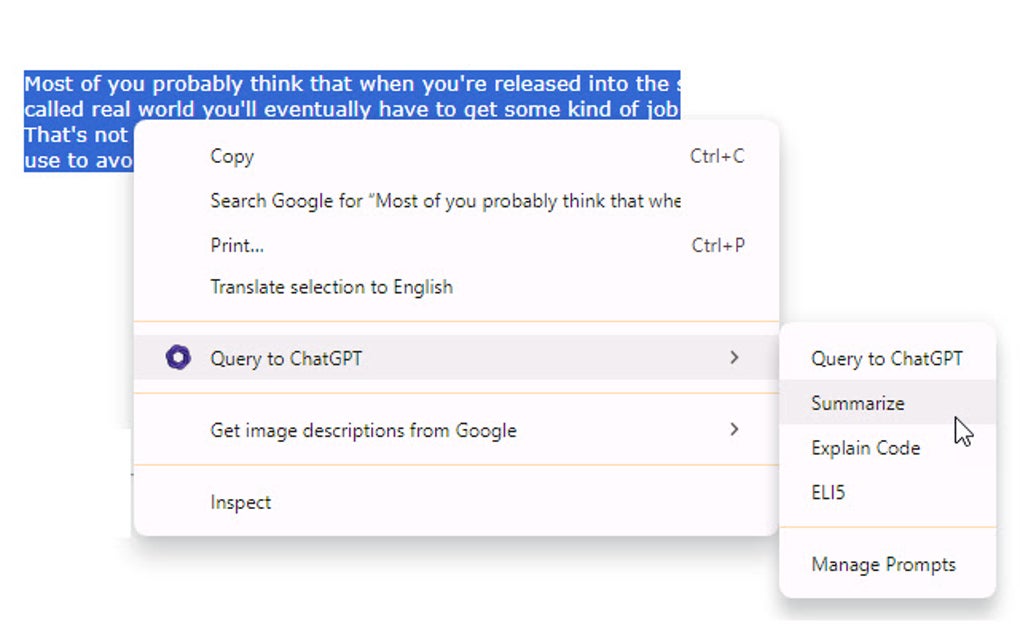1020x638 pixels.
Task: Inspect the selected element
Action: tap(241, 502)
